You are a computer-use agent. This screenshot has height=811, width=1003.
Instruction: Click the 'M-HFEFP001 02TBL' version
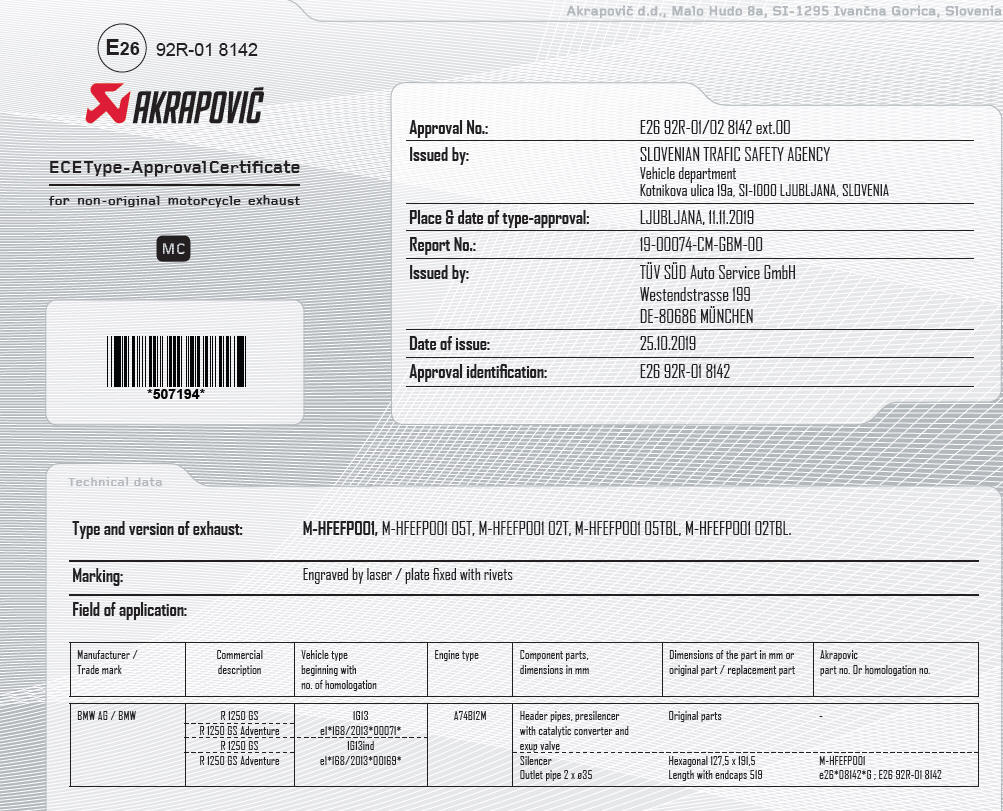[738, 529]
